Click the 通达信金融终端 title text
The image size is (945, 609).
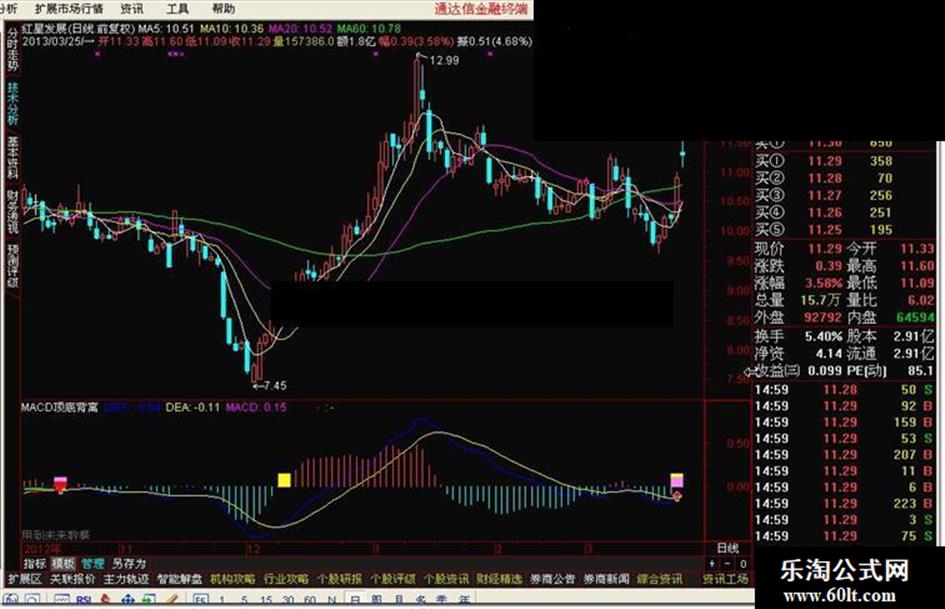(x=481, y=8)
